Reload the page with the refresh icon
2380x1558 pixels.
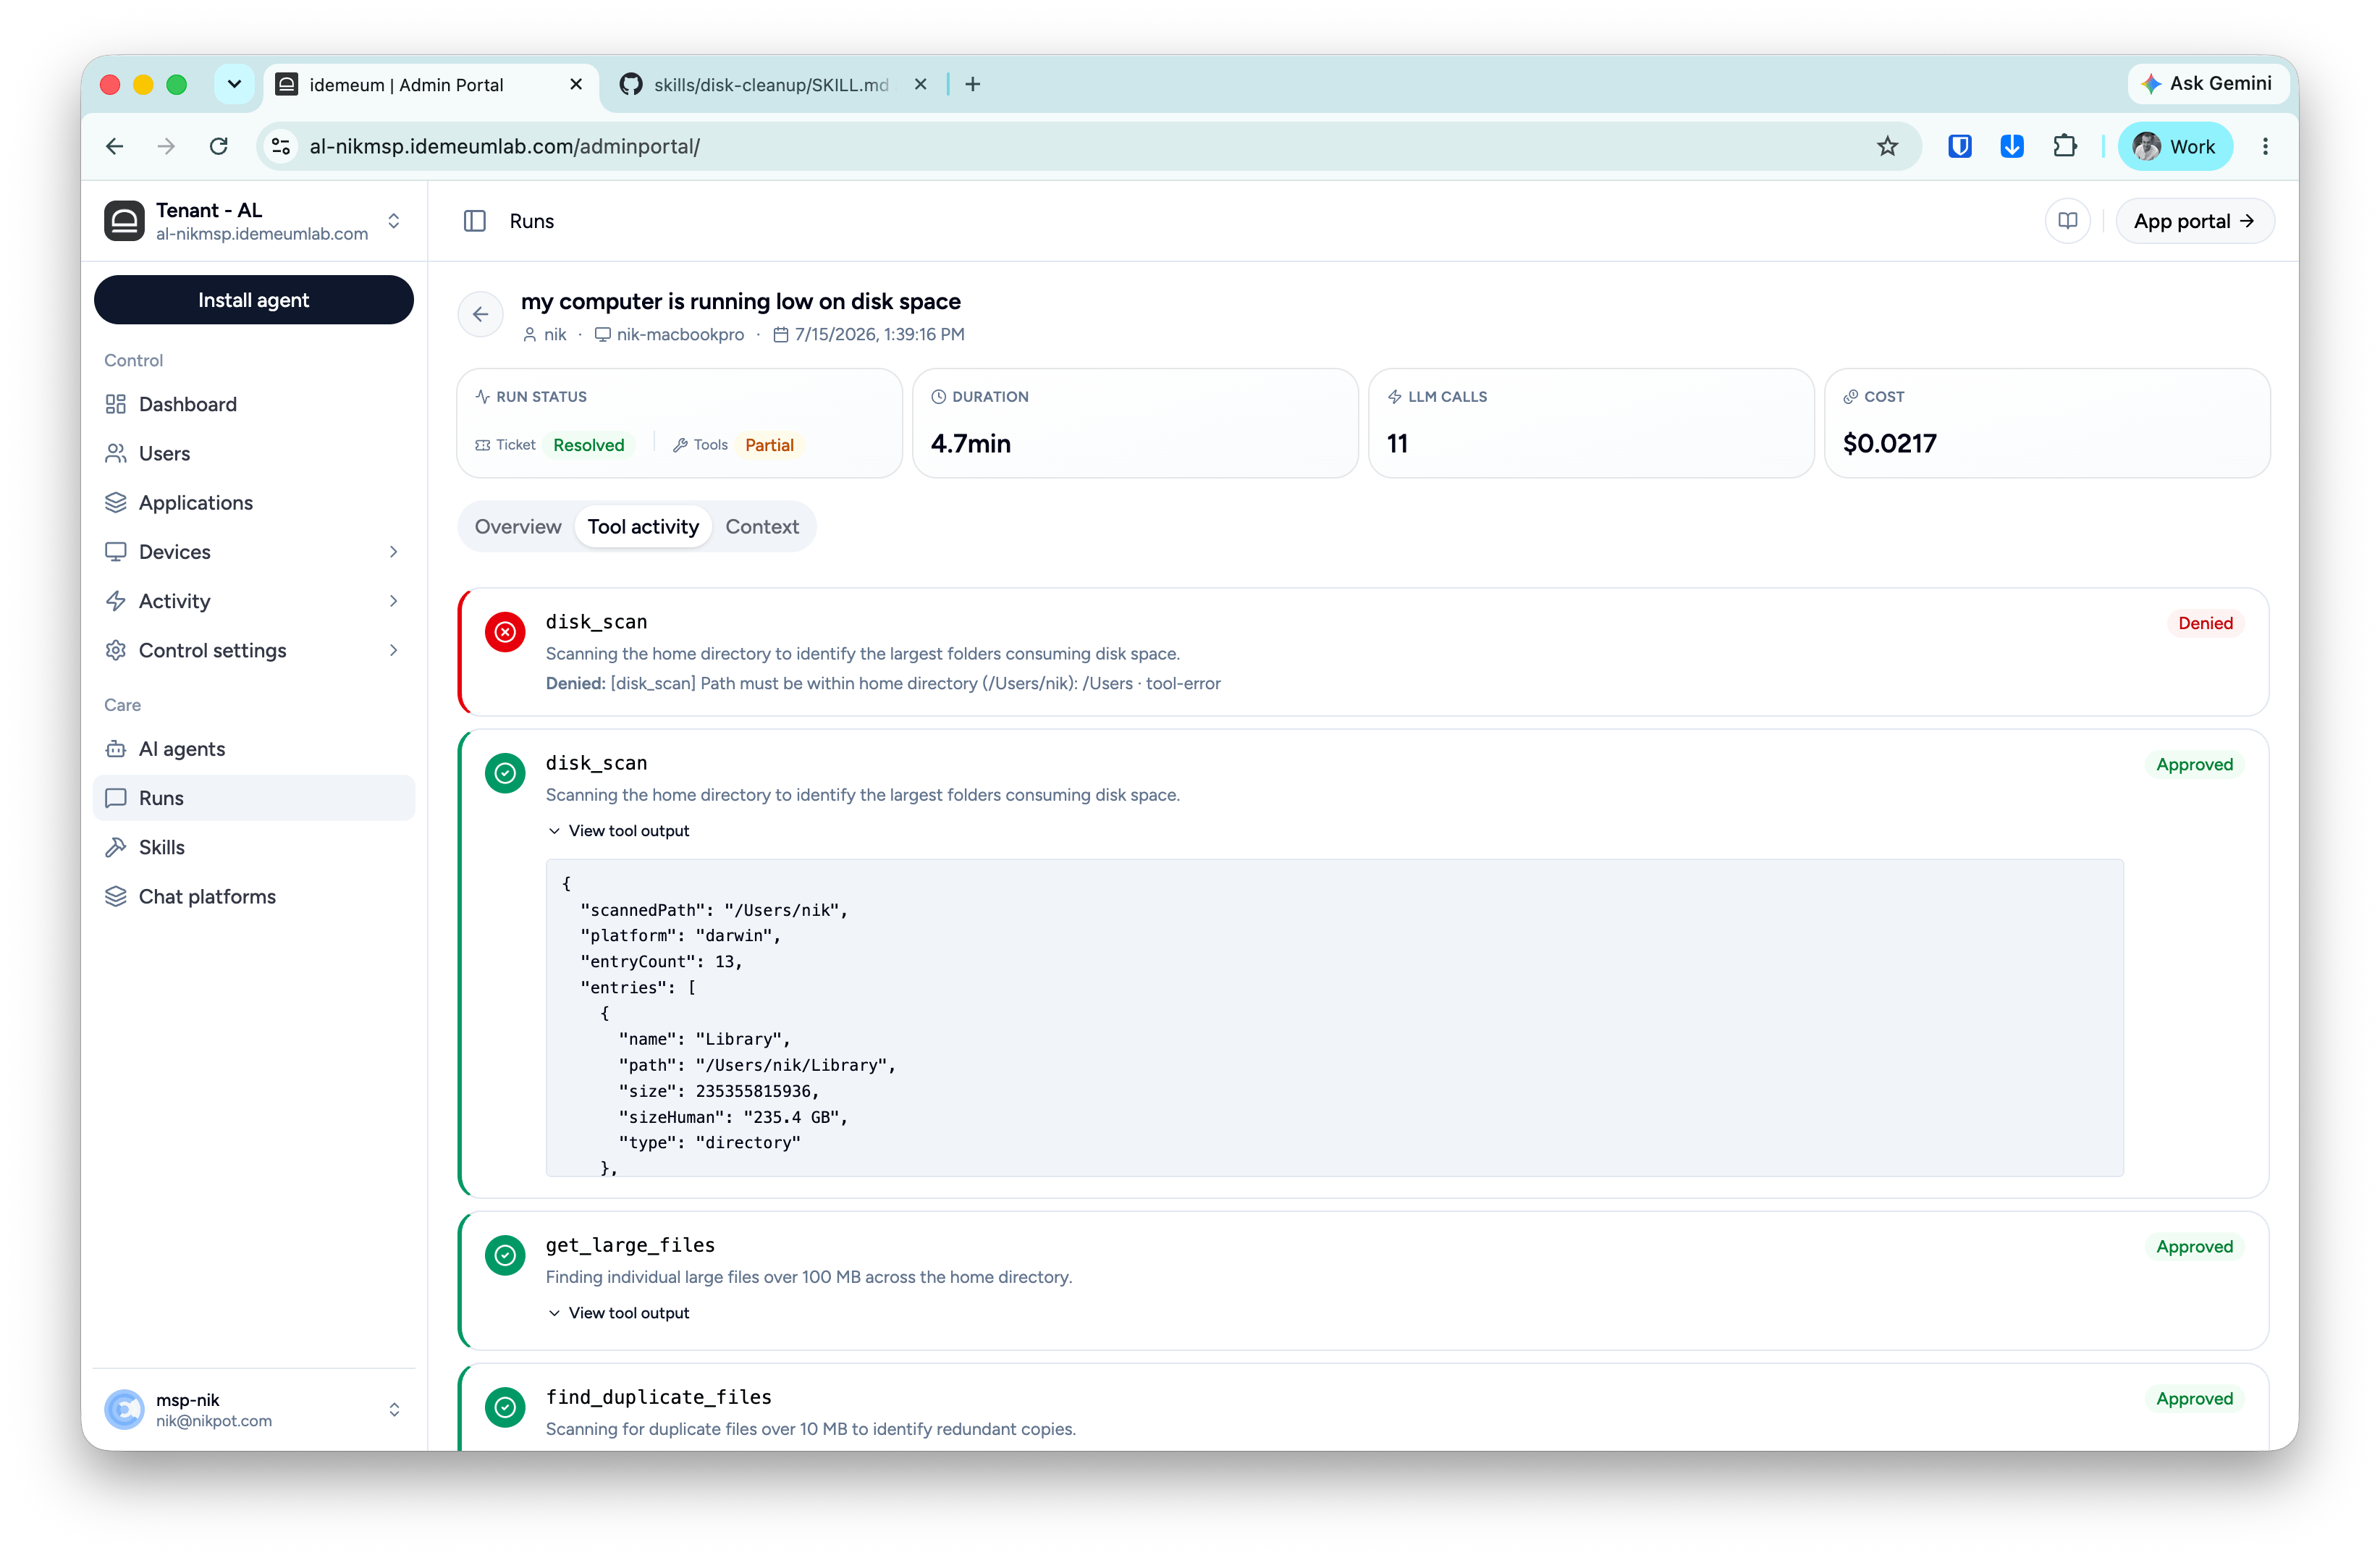point(219,147)
